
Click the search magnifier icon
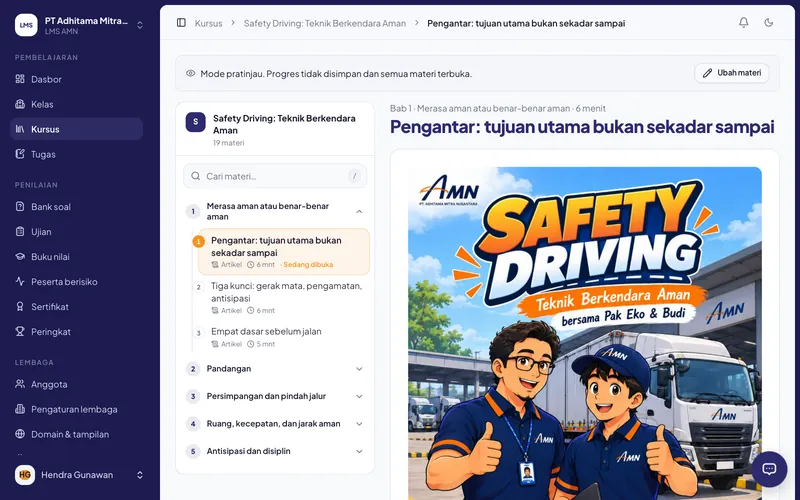(x=195, y=176)
